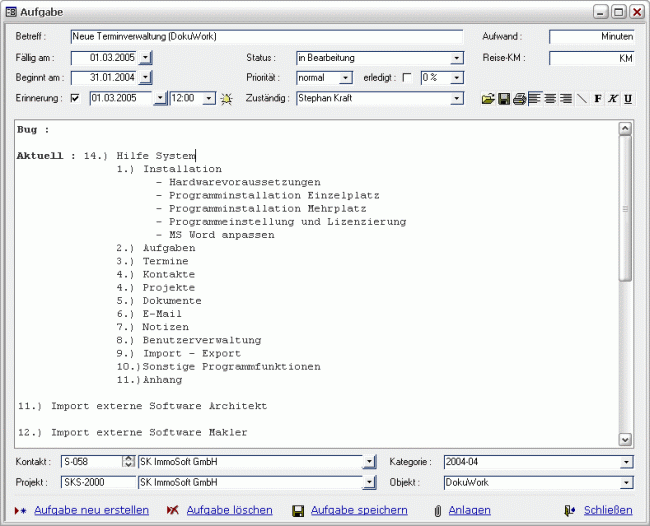The image size is (650, 526).
Task: Align text right in the editor
Action: 566,99
